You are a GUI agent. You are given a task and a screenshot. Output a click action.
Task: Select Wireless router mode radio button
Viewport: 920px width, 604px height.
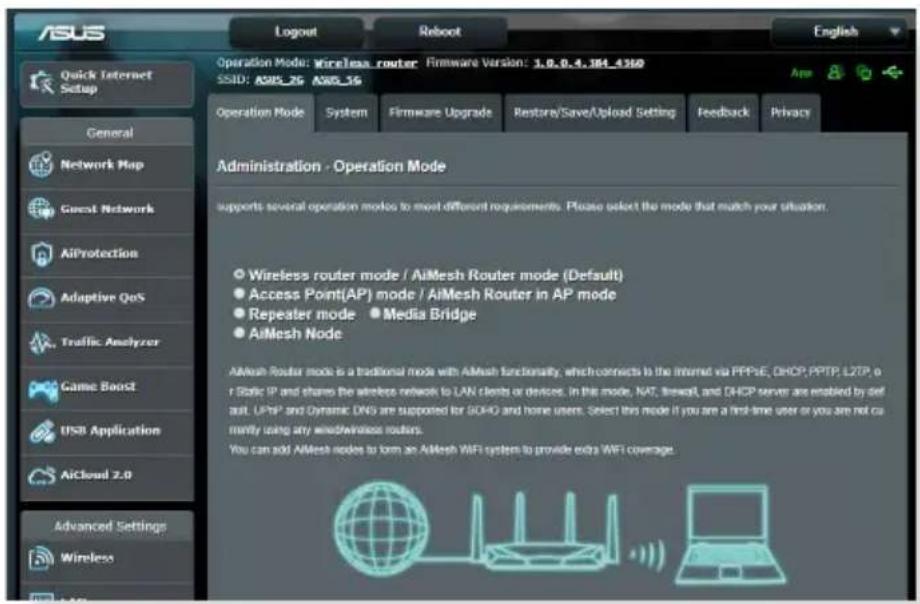click(239, 274)
